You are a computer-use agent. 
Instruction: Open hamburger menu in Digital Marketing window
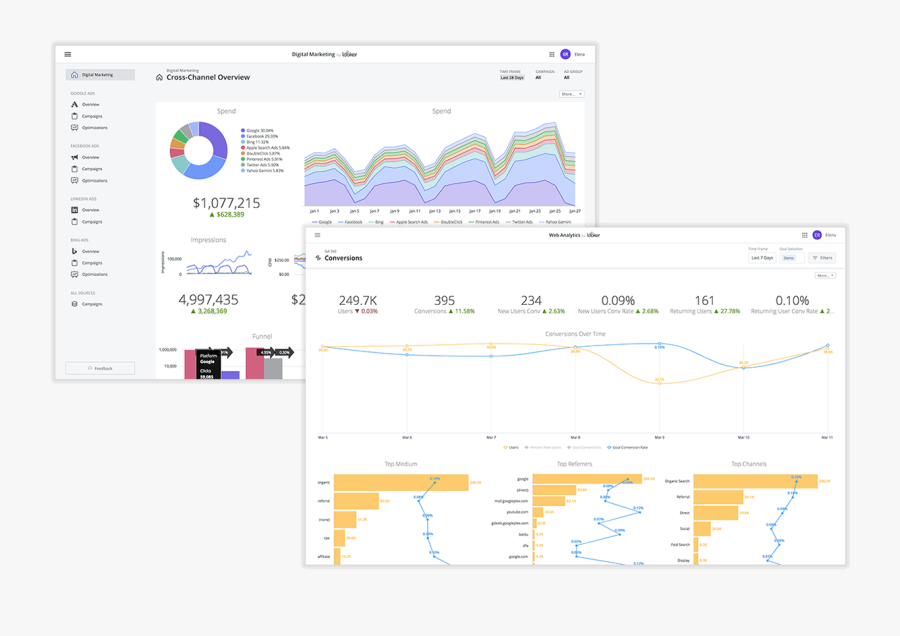pos(68,54)
